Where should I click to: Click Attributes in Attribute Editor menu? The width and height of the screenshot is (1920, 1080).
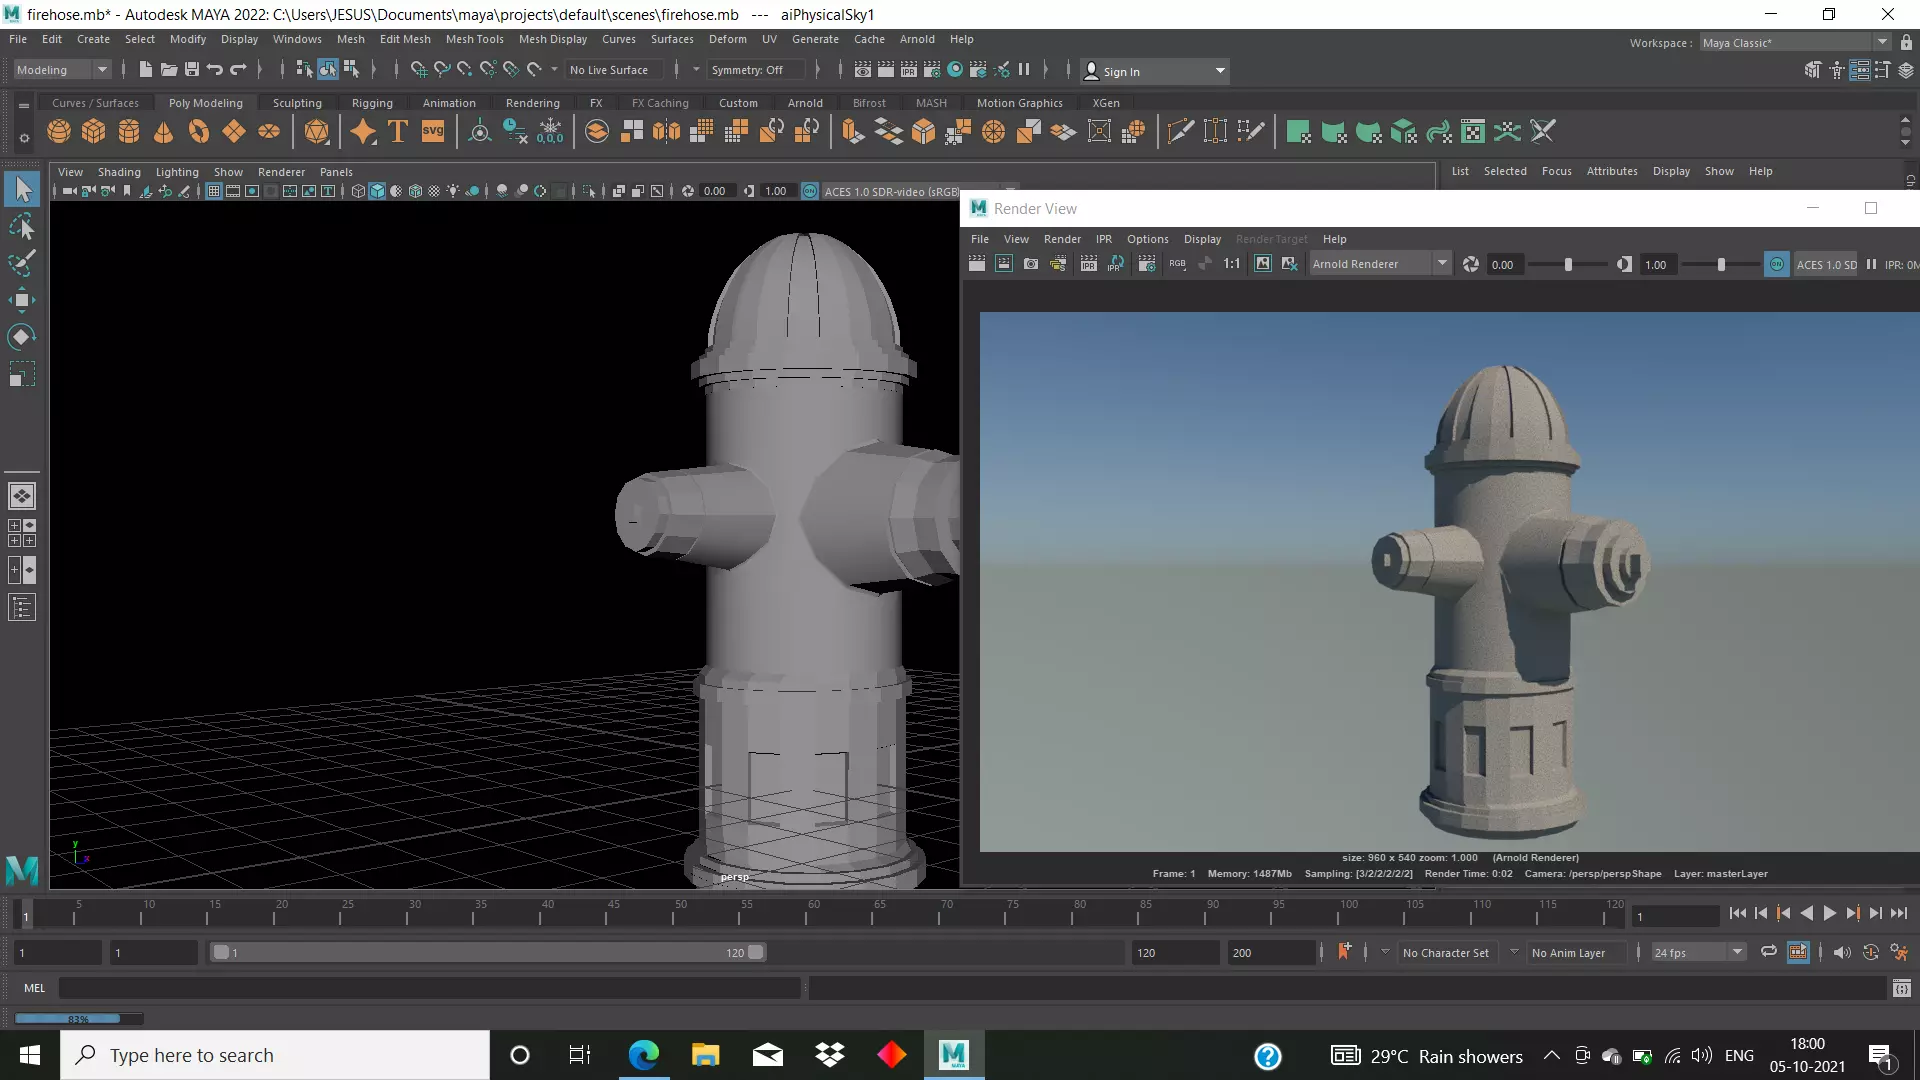(1612, 171)
